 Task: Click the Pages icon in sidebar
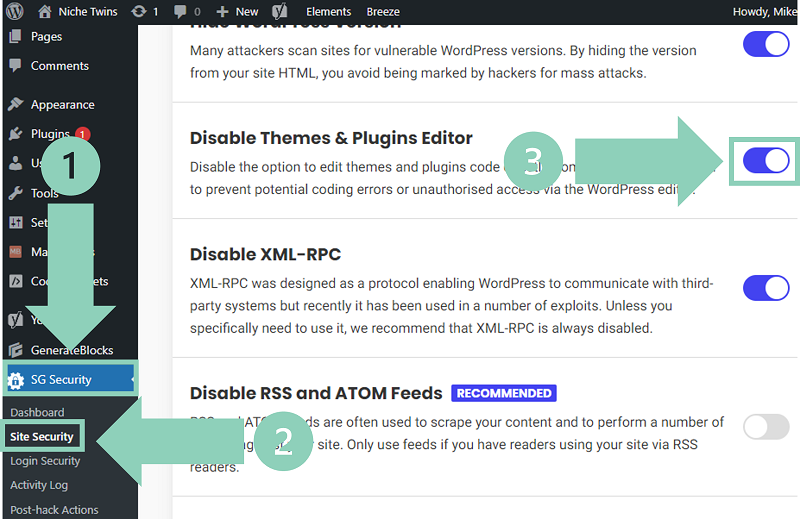click(x=15, y=36)
